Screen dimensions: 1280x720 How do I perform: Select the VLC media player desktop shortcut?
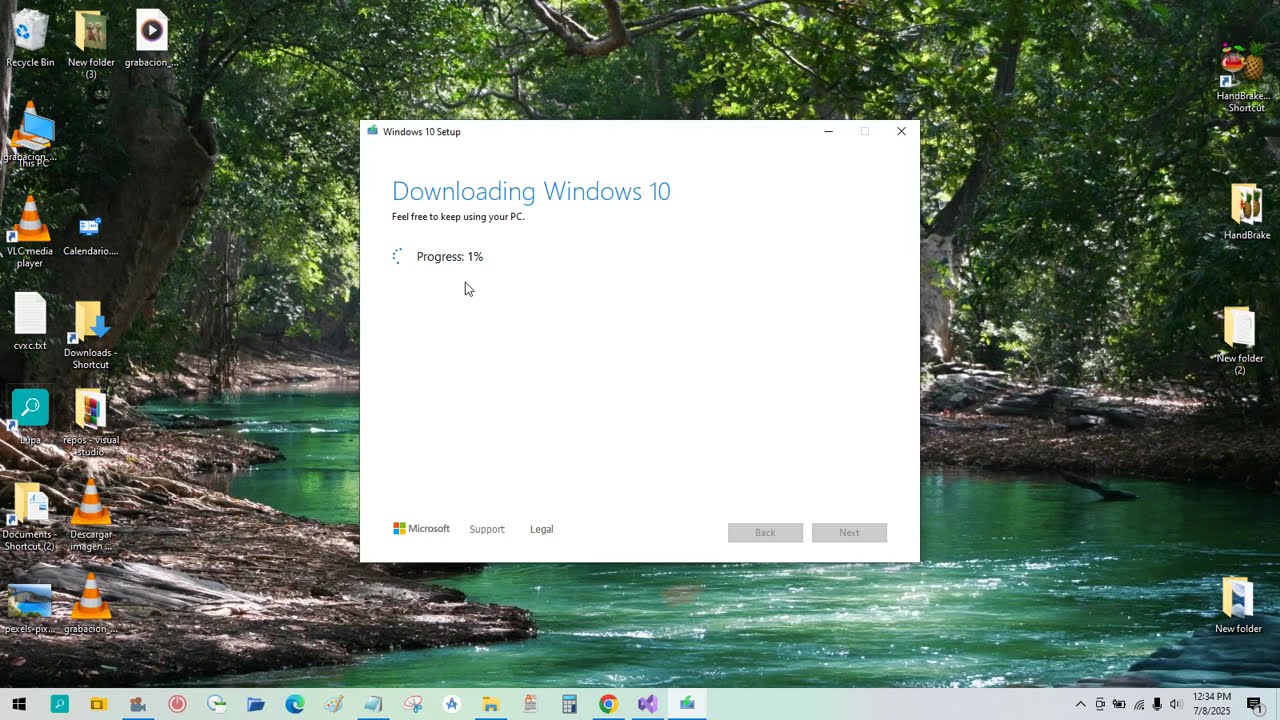pyautogui.click(x=30, y=232)
